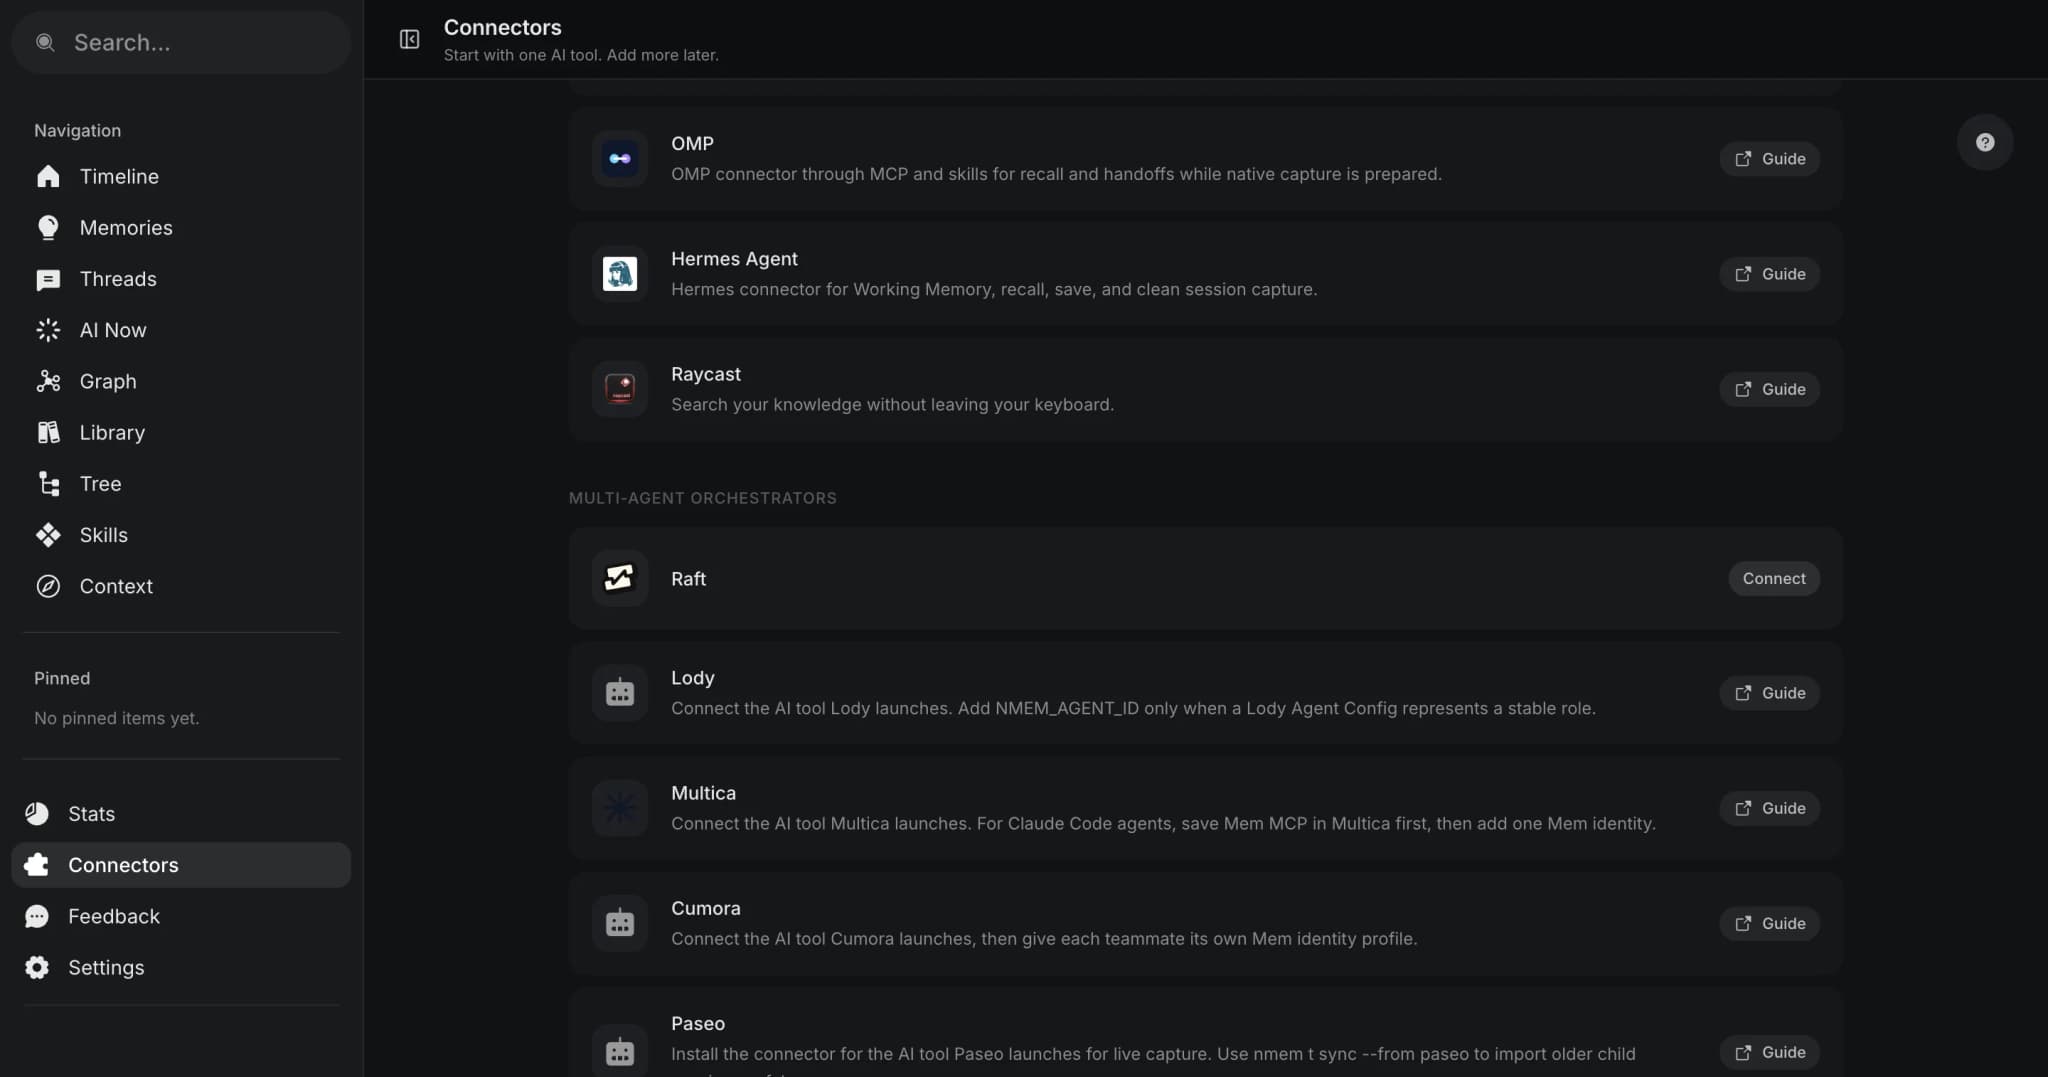Go to Context in the sidebar
Image resolution: width=2048 pixels, height=1077 pixels.
tap(181, 586)
